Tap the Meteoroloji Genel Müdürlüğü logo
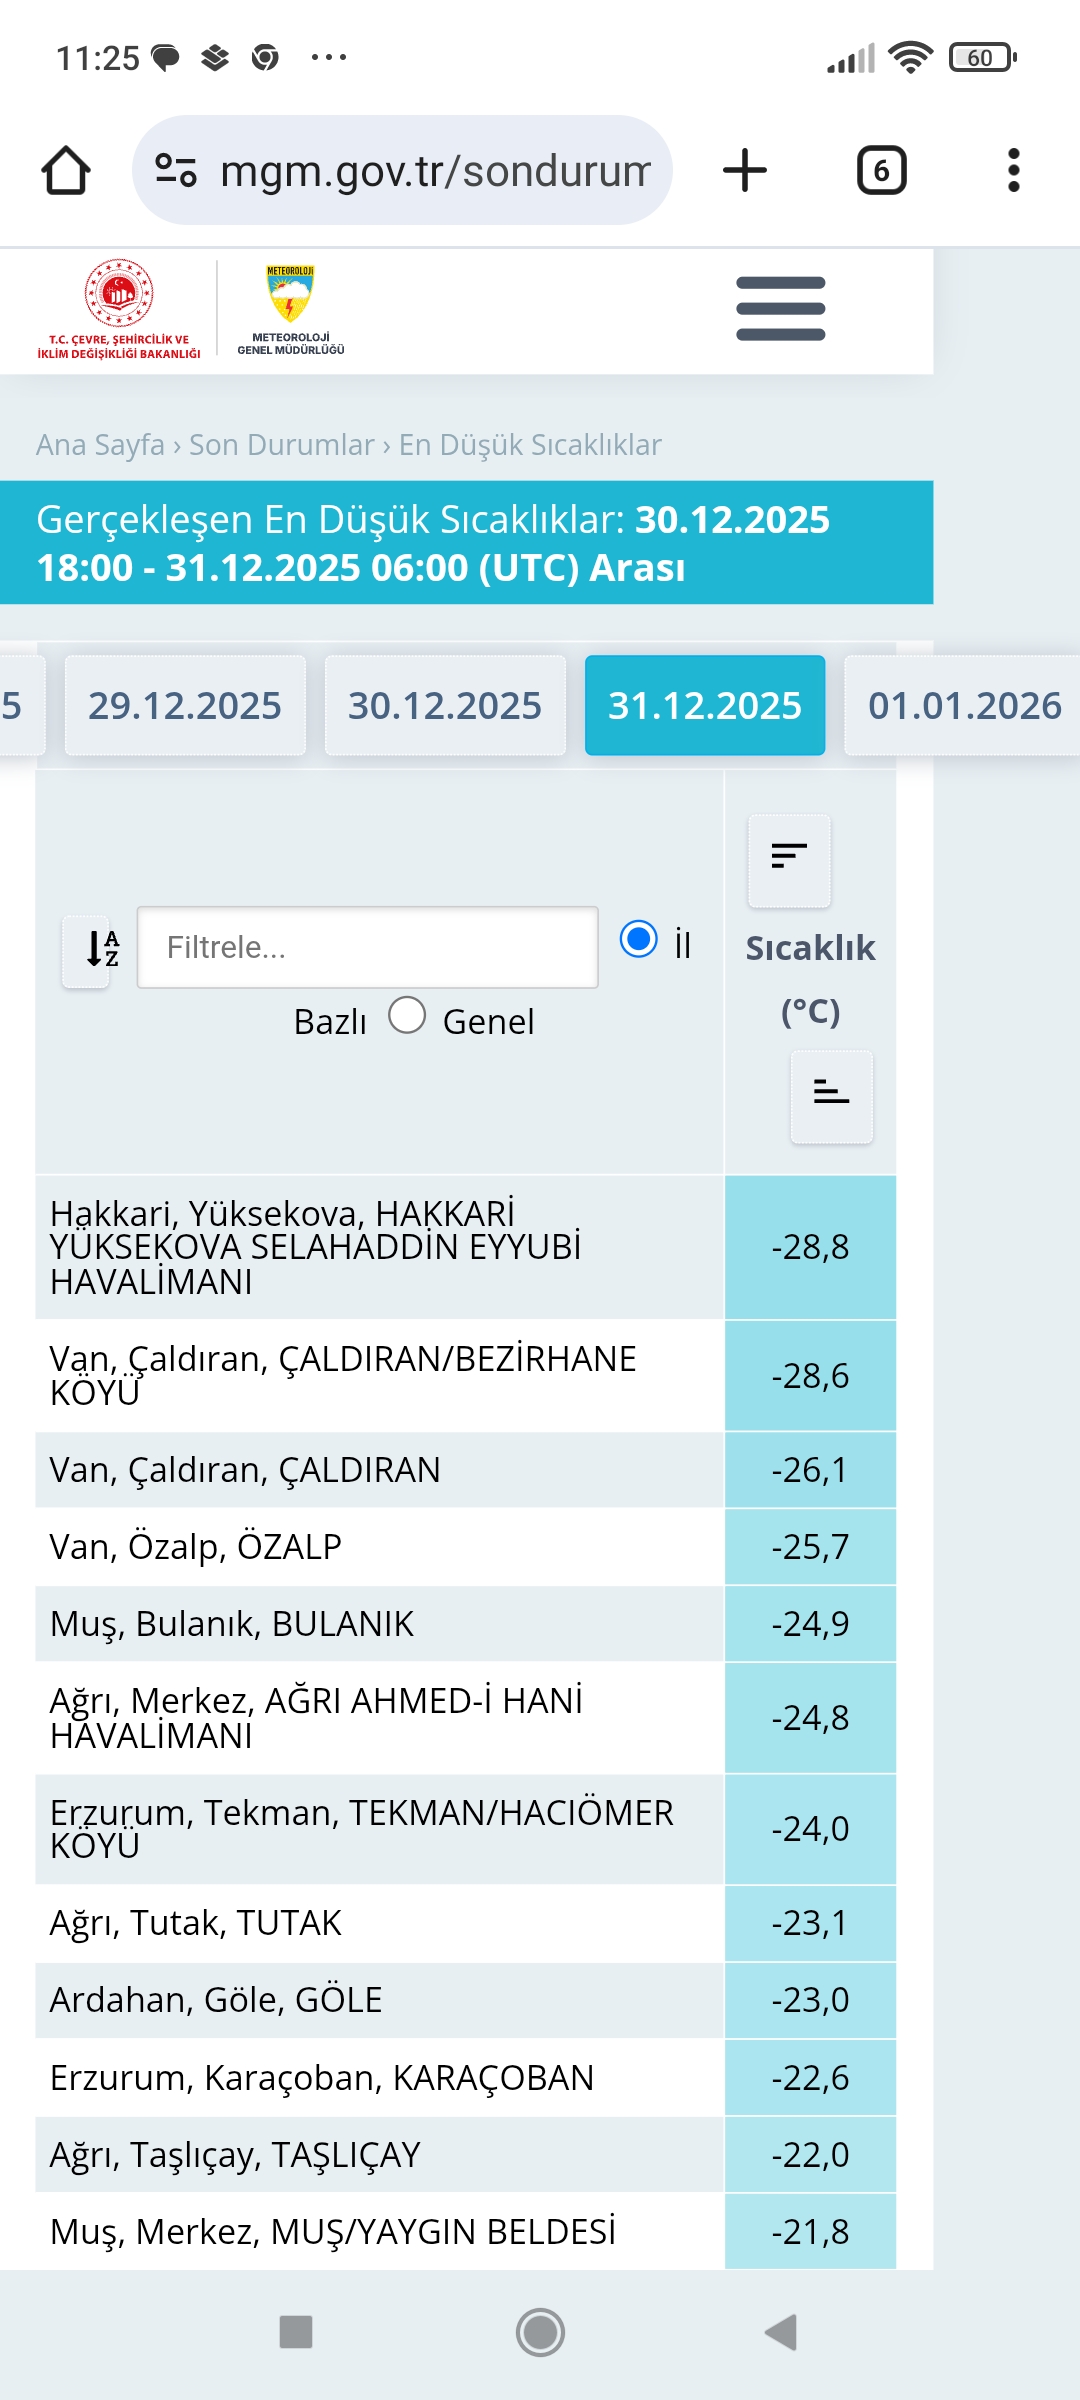Viewport: 1080px width, 2400px height. (x=291, y=310)
